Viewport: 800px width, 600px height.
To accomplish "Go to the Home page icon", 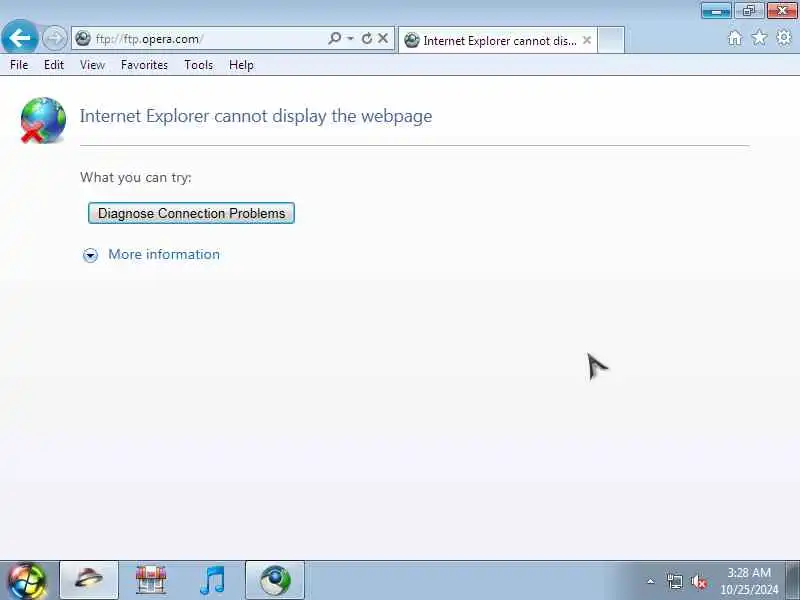I will [x=735, y=38].
